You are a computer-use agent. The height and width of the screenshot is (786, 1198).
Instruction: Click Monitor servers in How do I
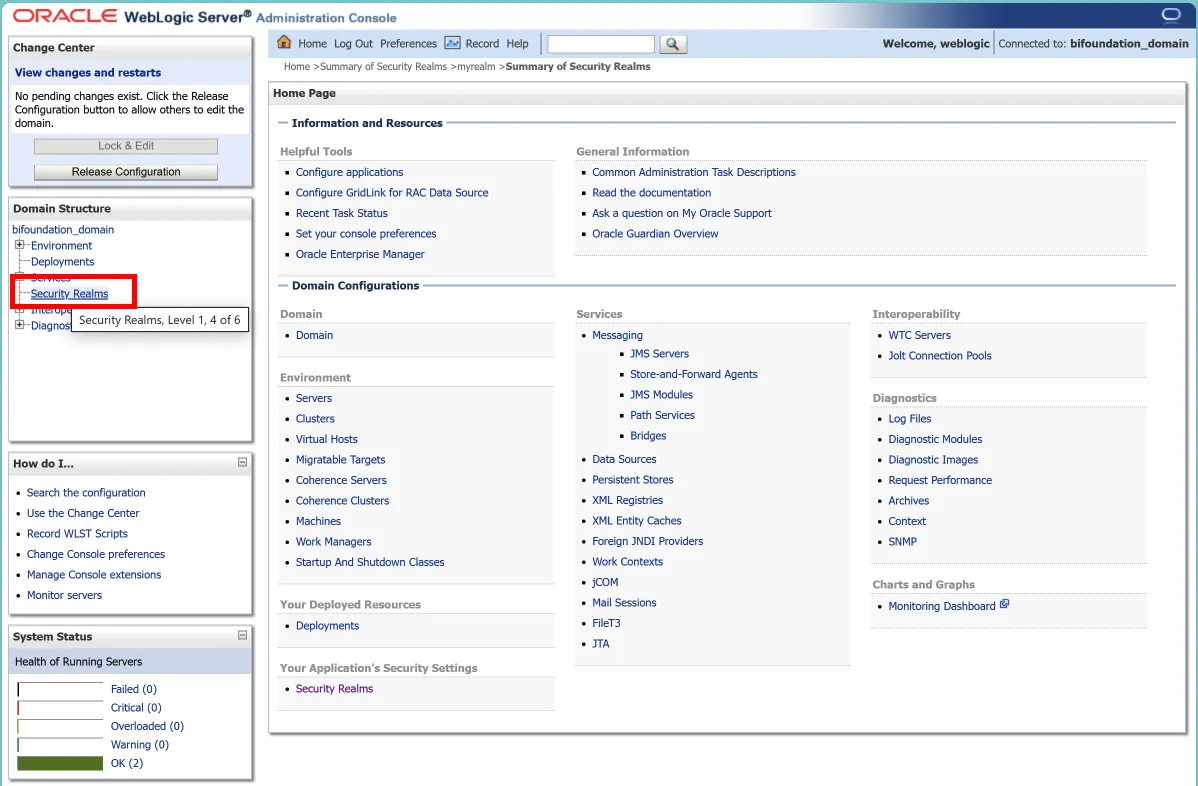(x=64, y=595)
